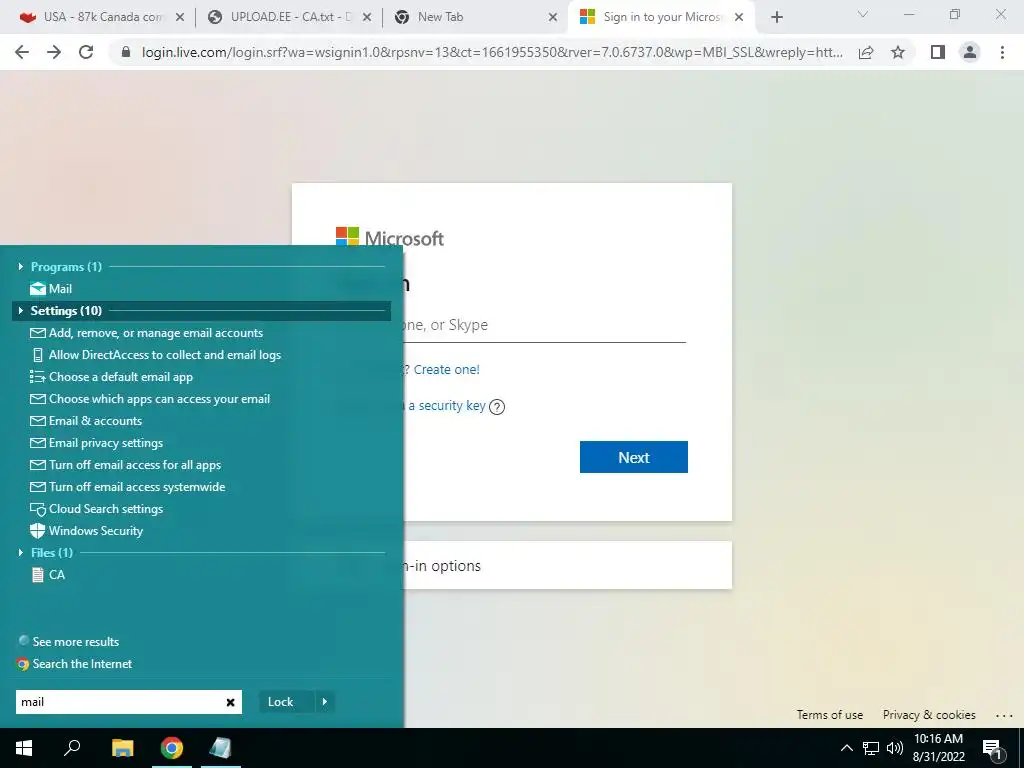
Task: Reload the page
Action: [x=86, y=52]
